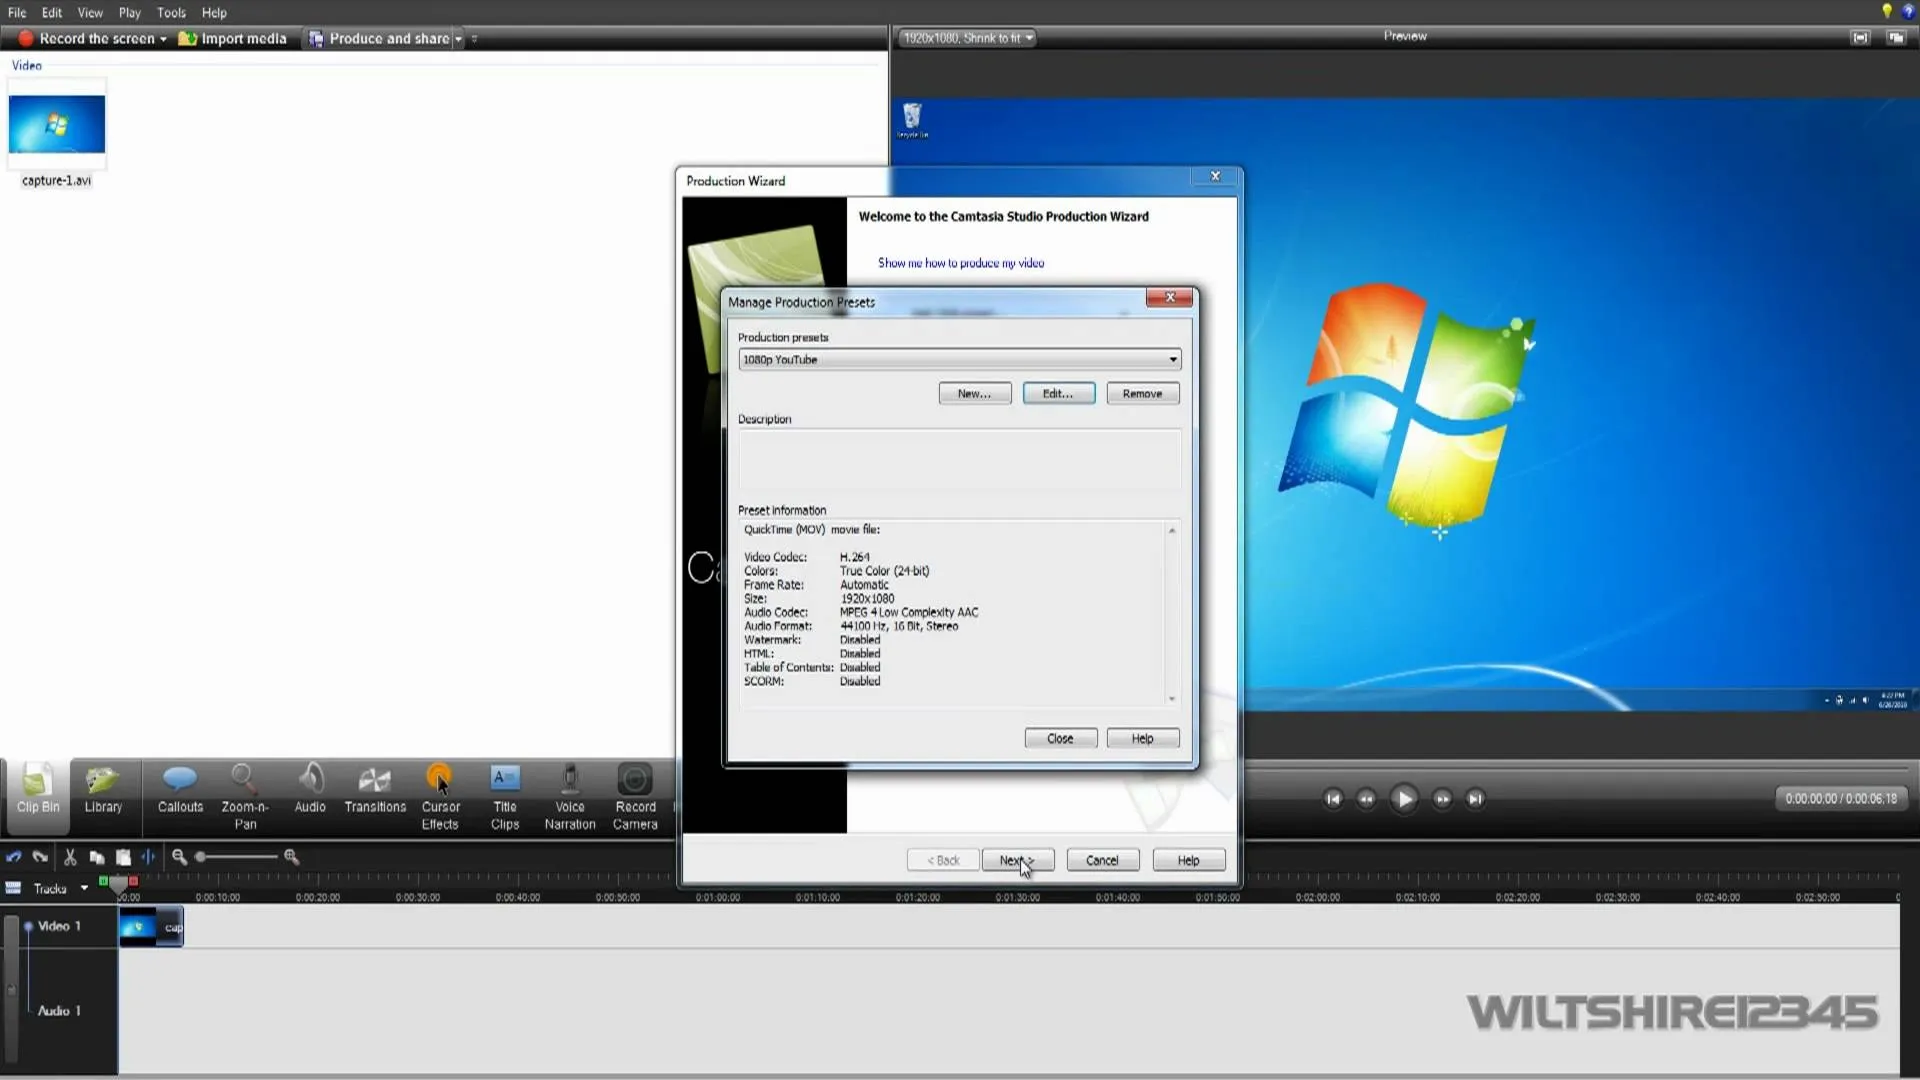
Task: Click red selection end marker
Action: tap(133, 881)
